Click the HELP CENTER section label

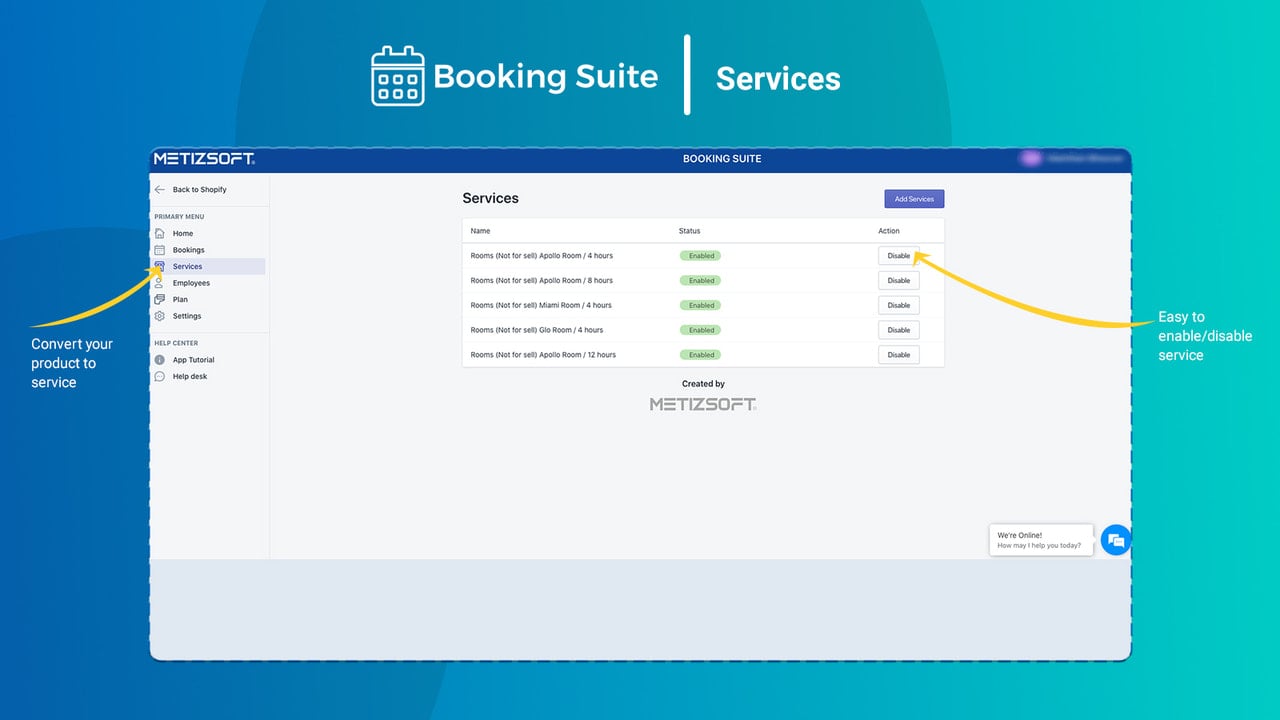coord(176,343)
